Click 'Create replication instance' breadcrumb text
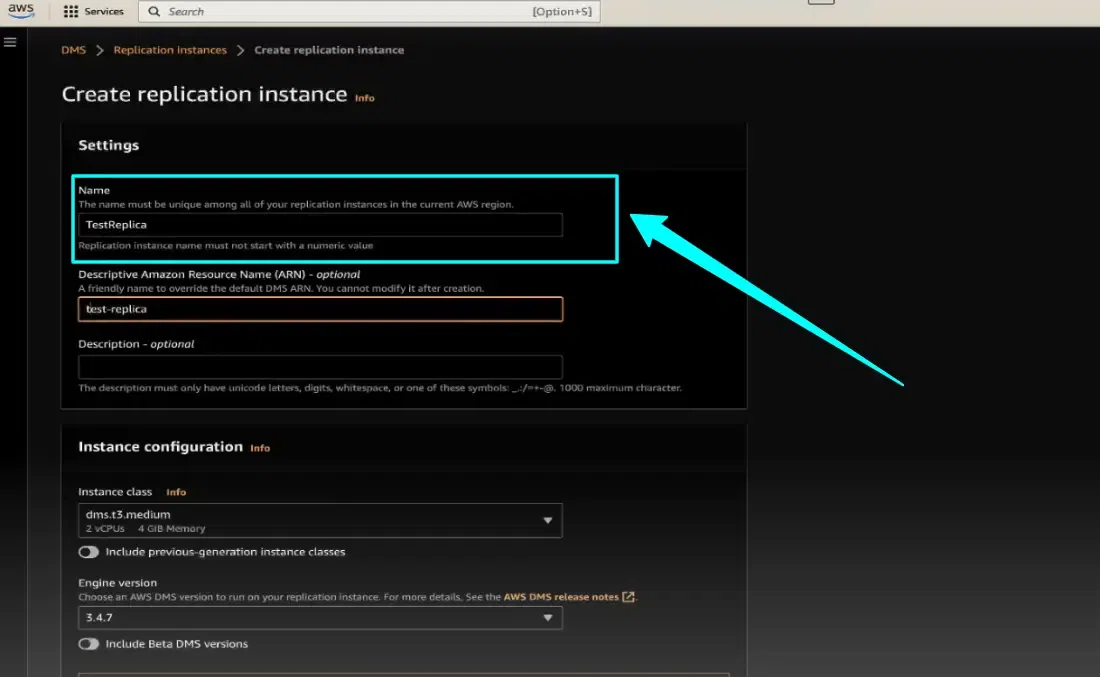 tap(329, 50)
